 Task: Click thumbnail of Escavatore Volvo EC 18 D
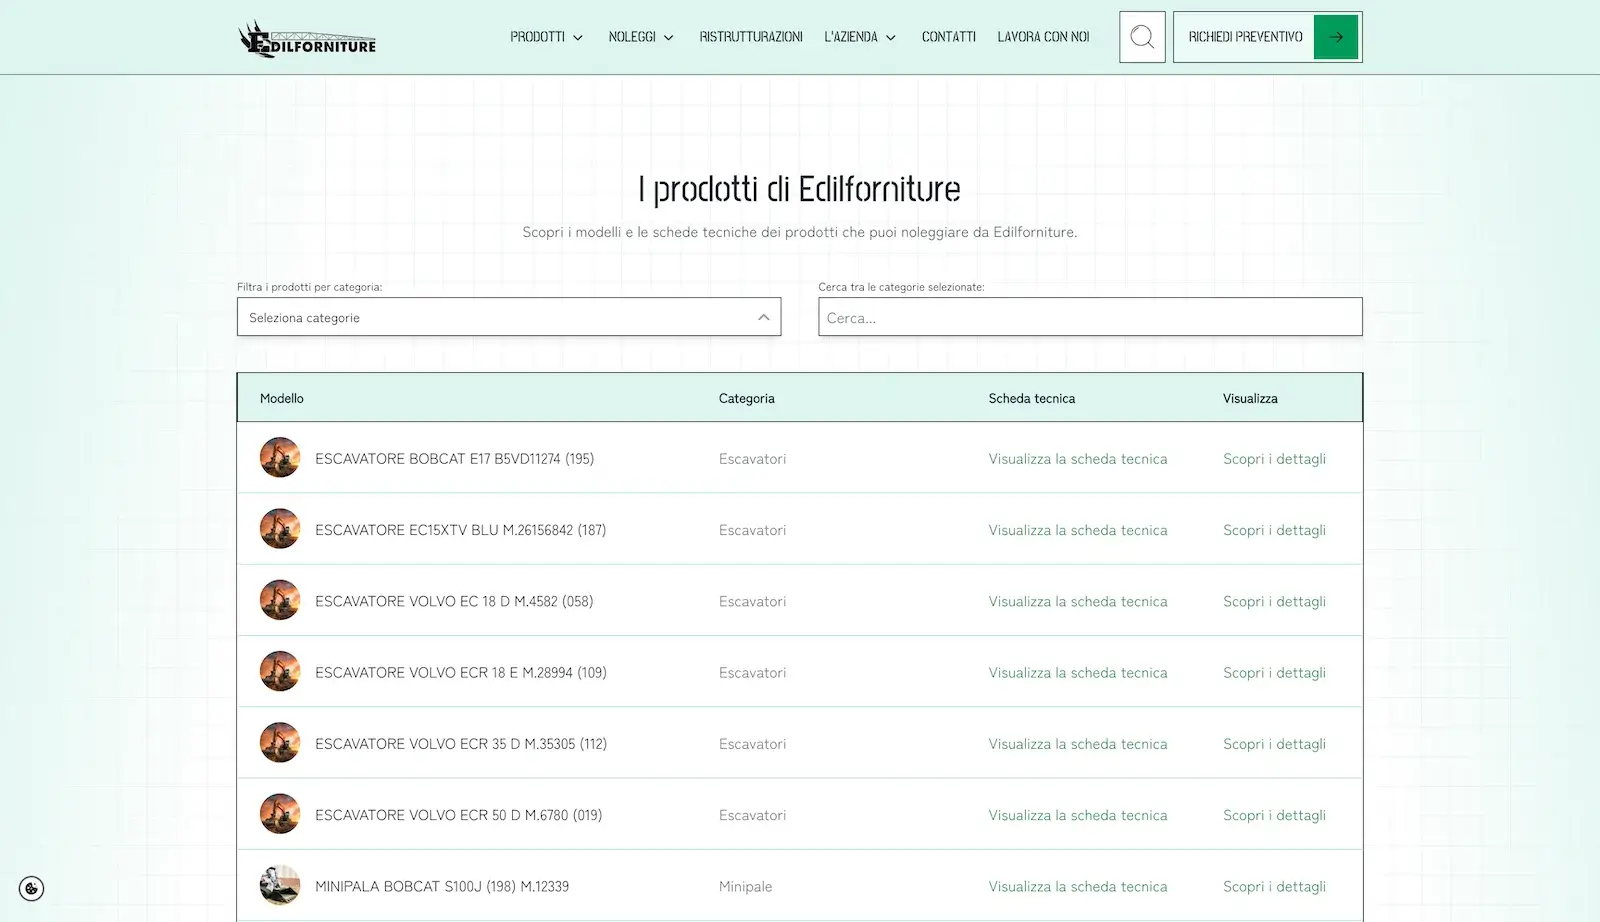pyautogui.click(x=280, y=600)
